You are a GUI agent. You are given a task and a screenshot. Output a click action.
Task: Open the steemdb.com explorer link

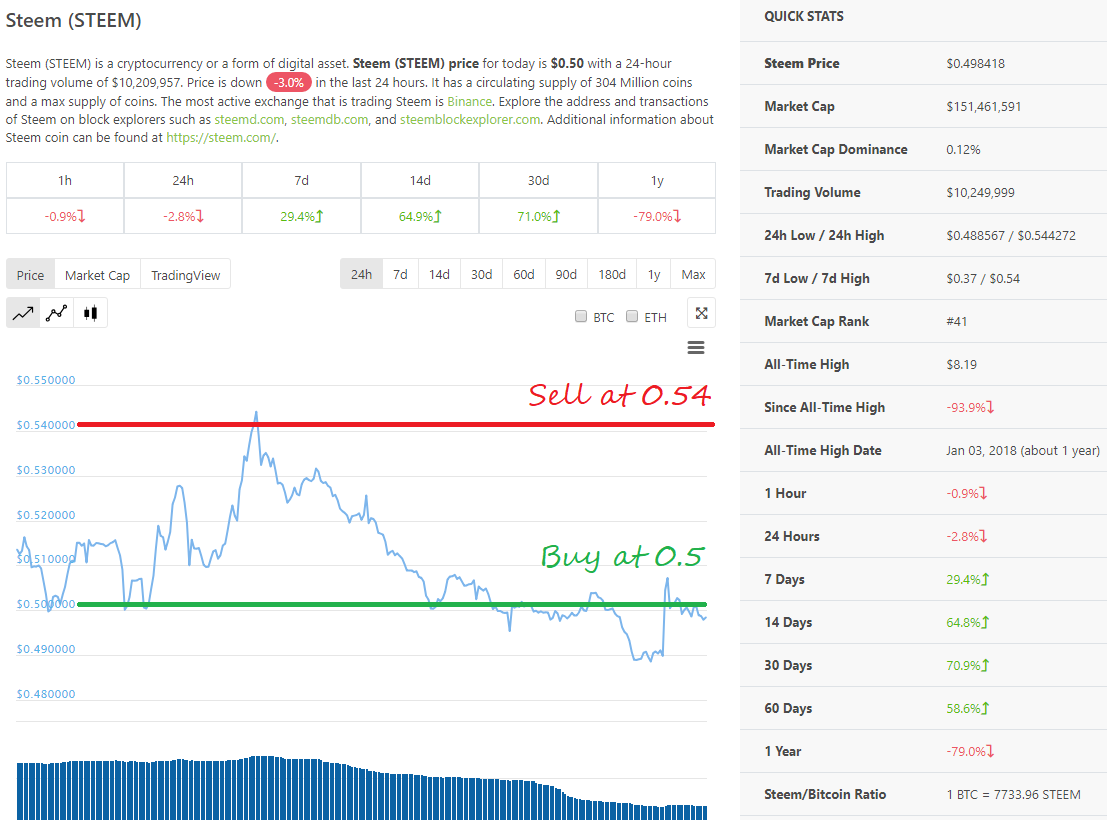(330, 119)
